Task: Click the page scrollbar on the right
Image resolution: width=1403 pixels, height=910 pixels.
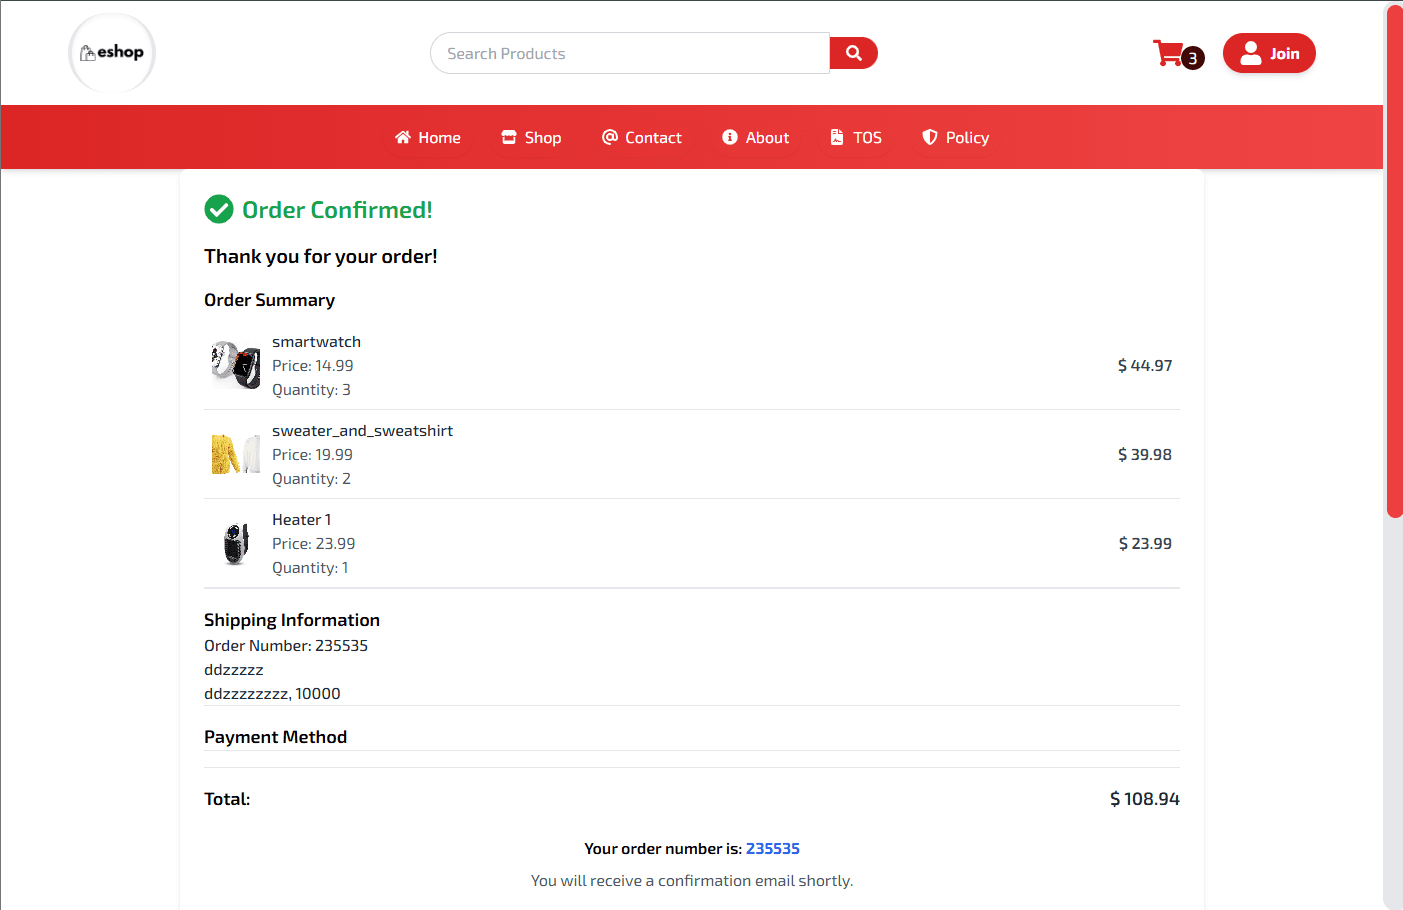Action: tap(1392, 260)
